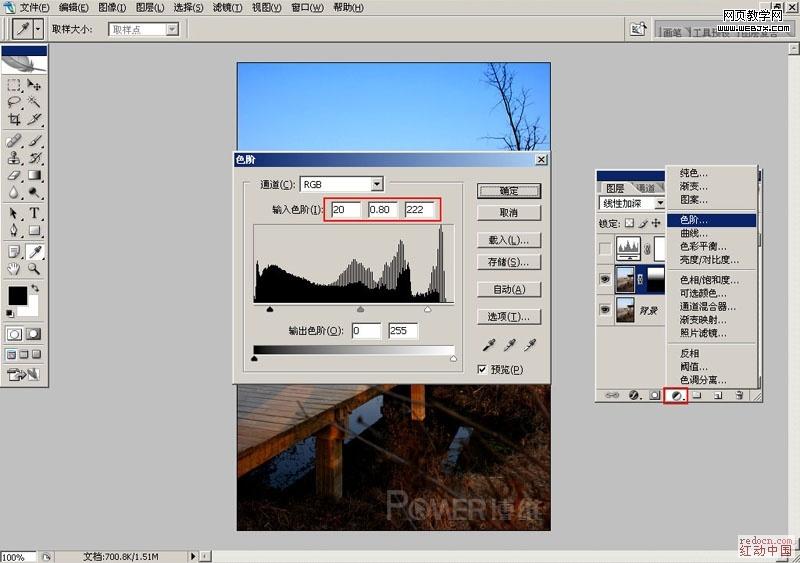
Task: Select the Rectangular Marquee tool
Action: click(x=14, y=84)
